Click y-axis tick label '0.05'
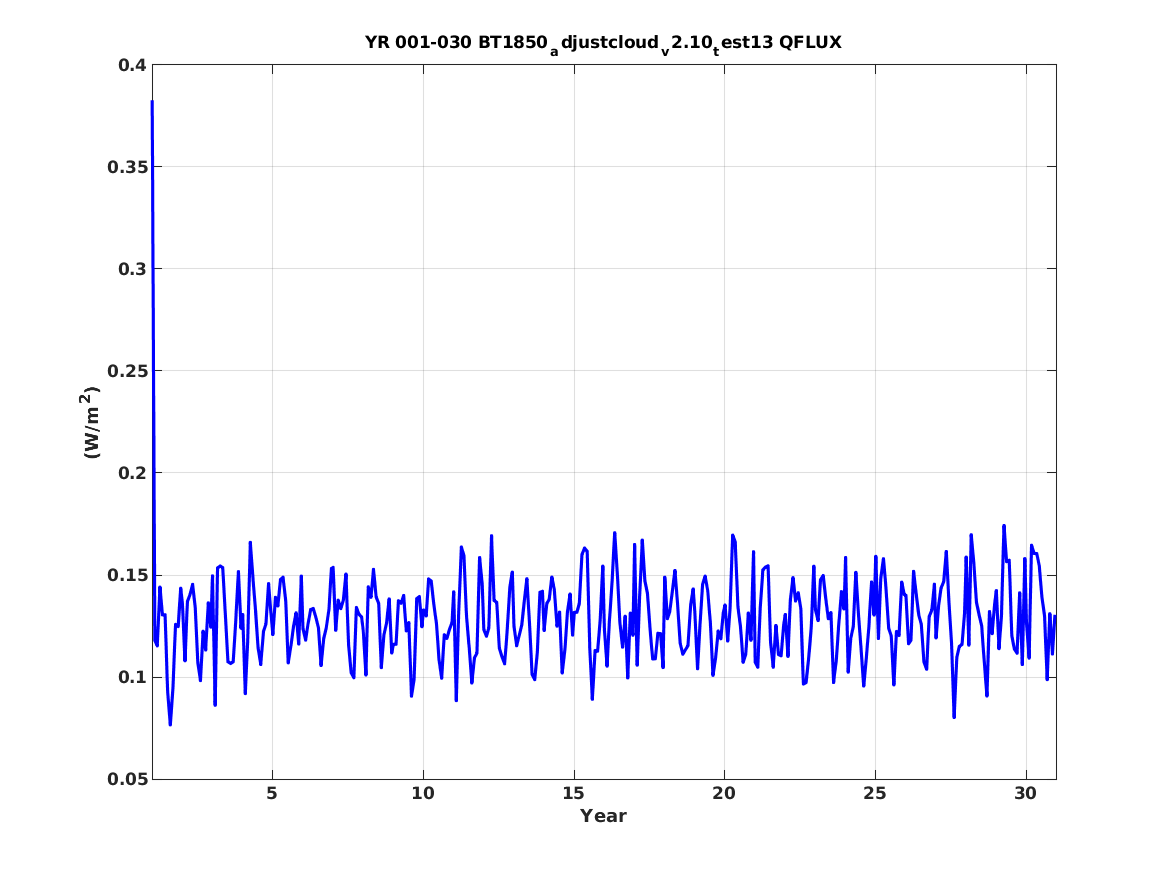This screenshot has height=875, width=1167. pos(127,779)
